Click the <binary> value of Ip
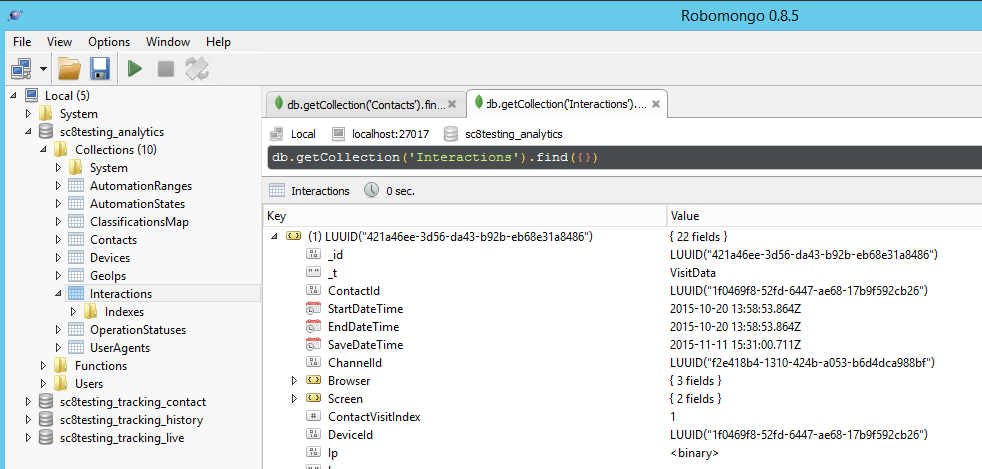 [694, 453]
